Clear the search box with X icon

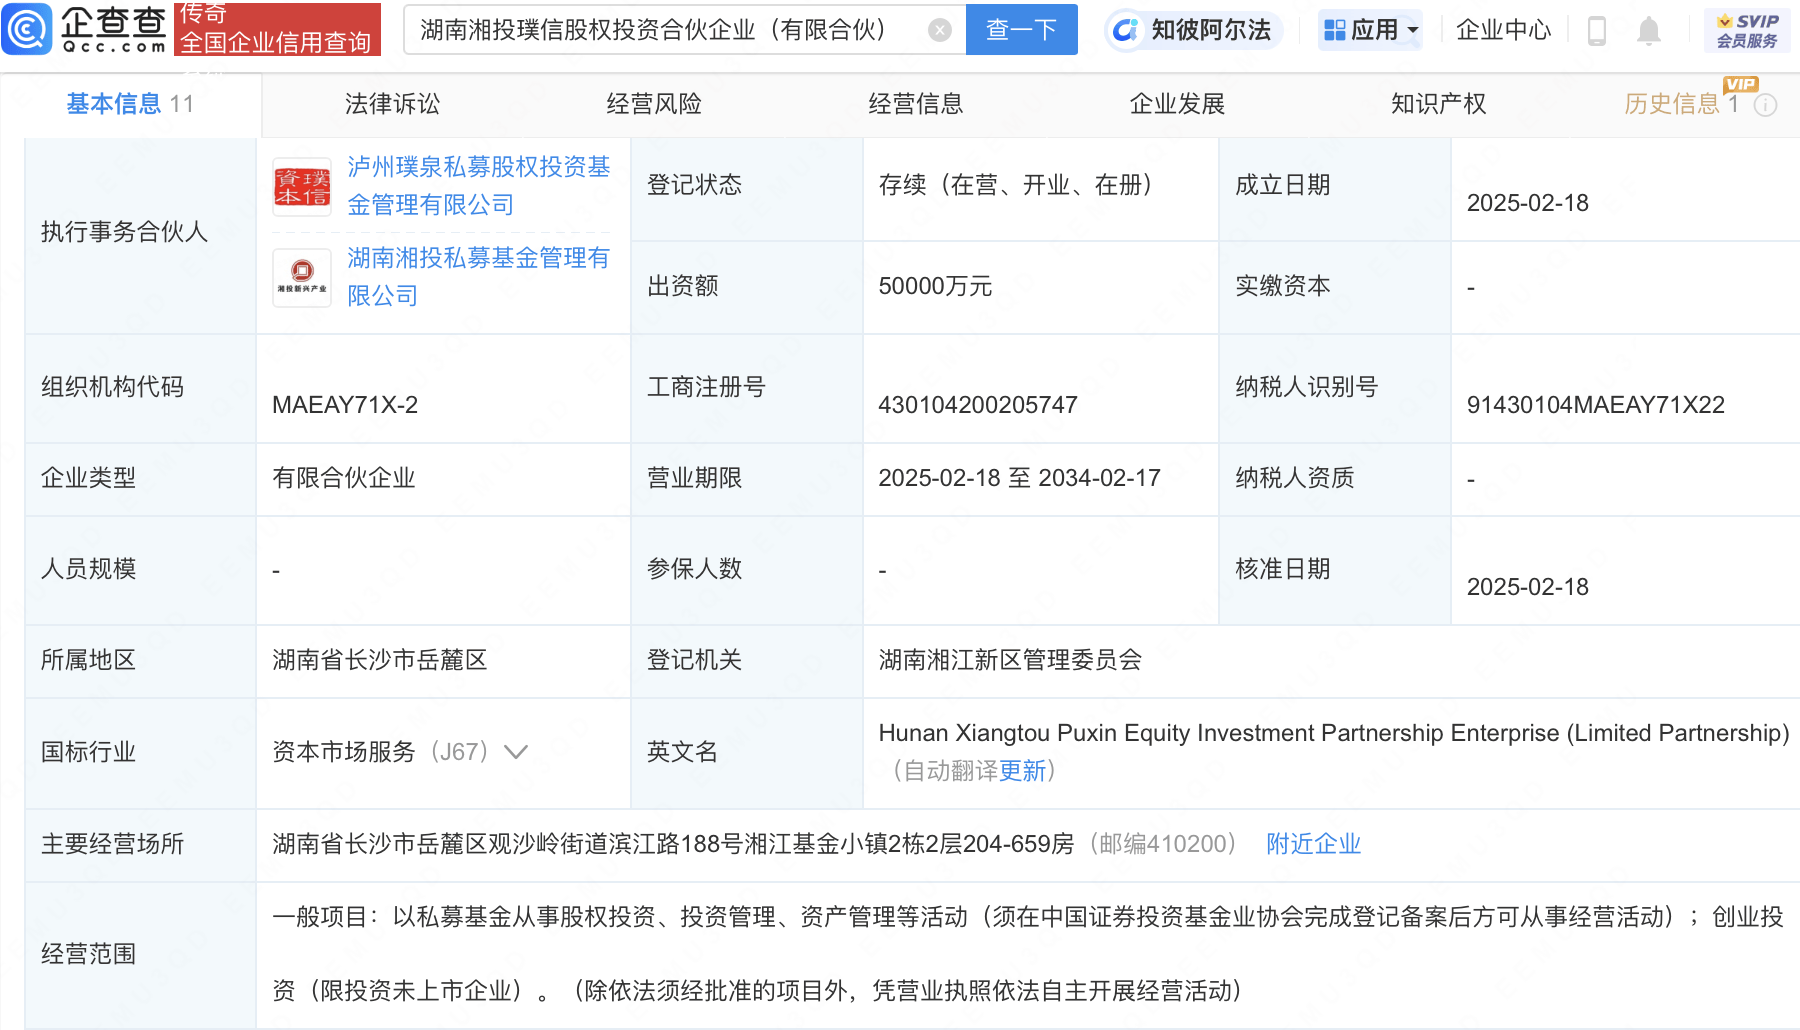(x=939, y=30)
